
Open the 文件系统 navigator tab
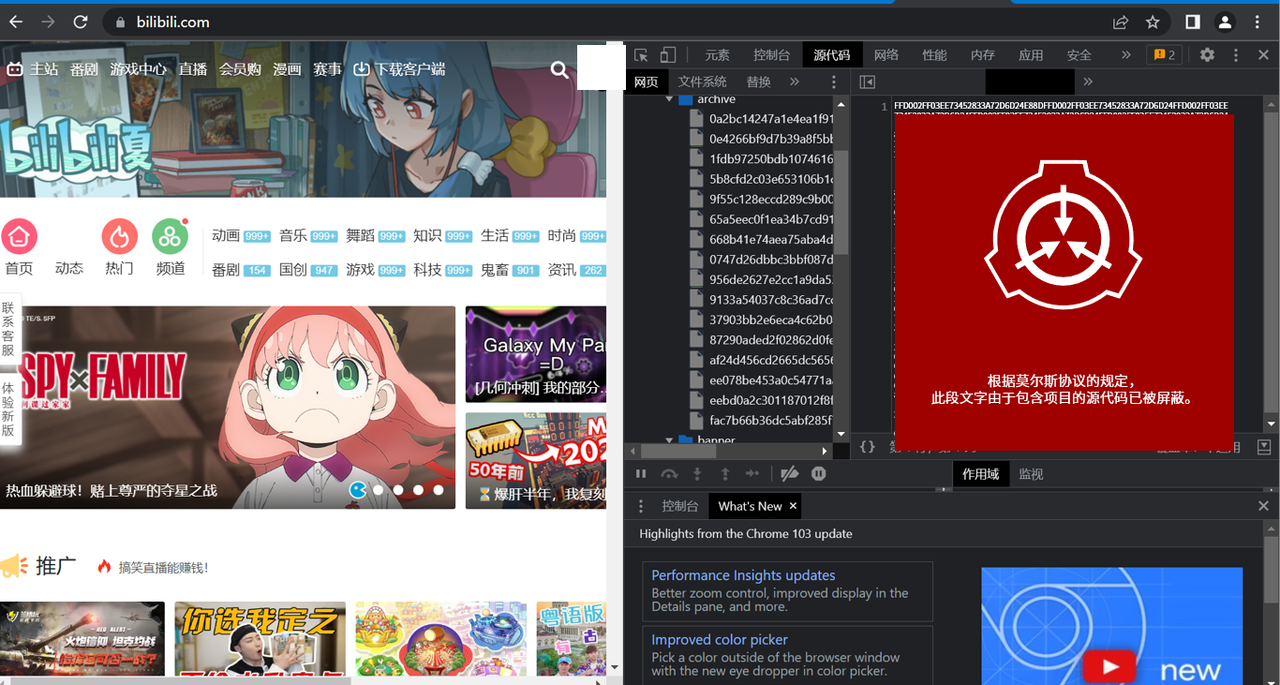(x=702, y=82)
